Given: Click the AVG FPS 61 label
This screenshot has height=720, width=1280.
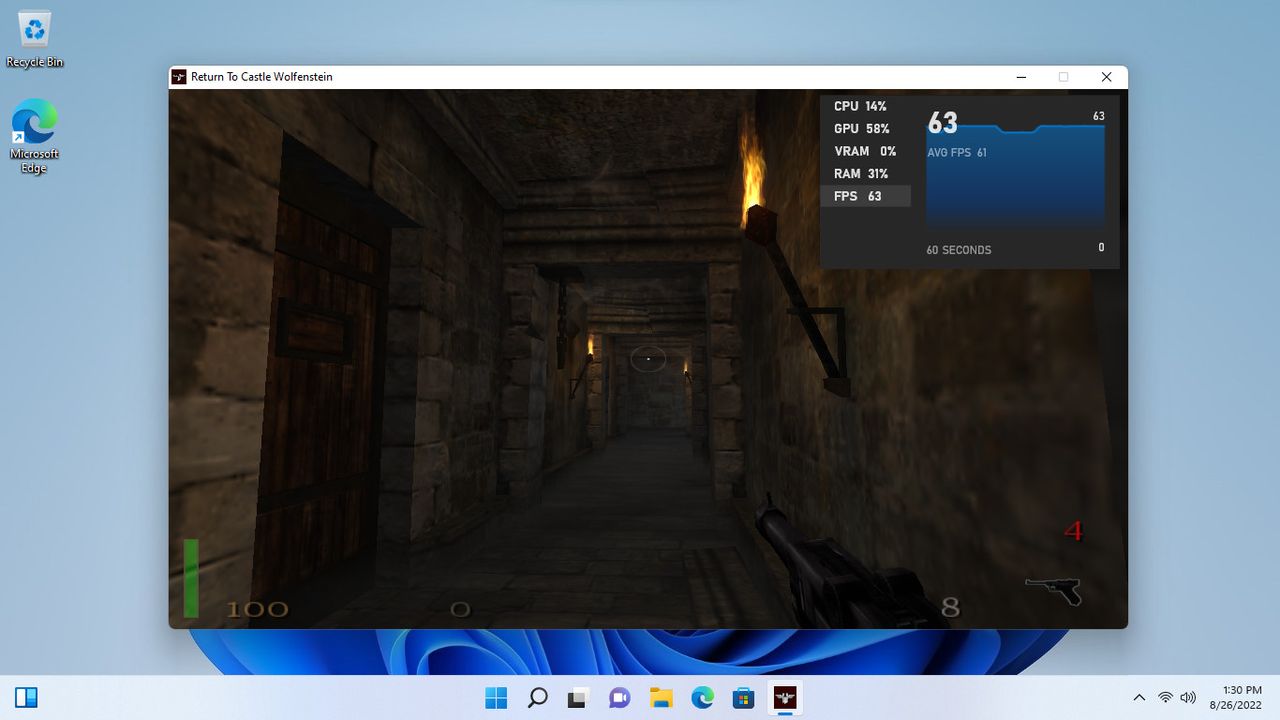Looking at the screenshot, I should [957, 153].
